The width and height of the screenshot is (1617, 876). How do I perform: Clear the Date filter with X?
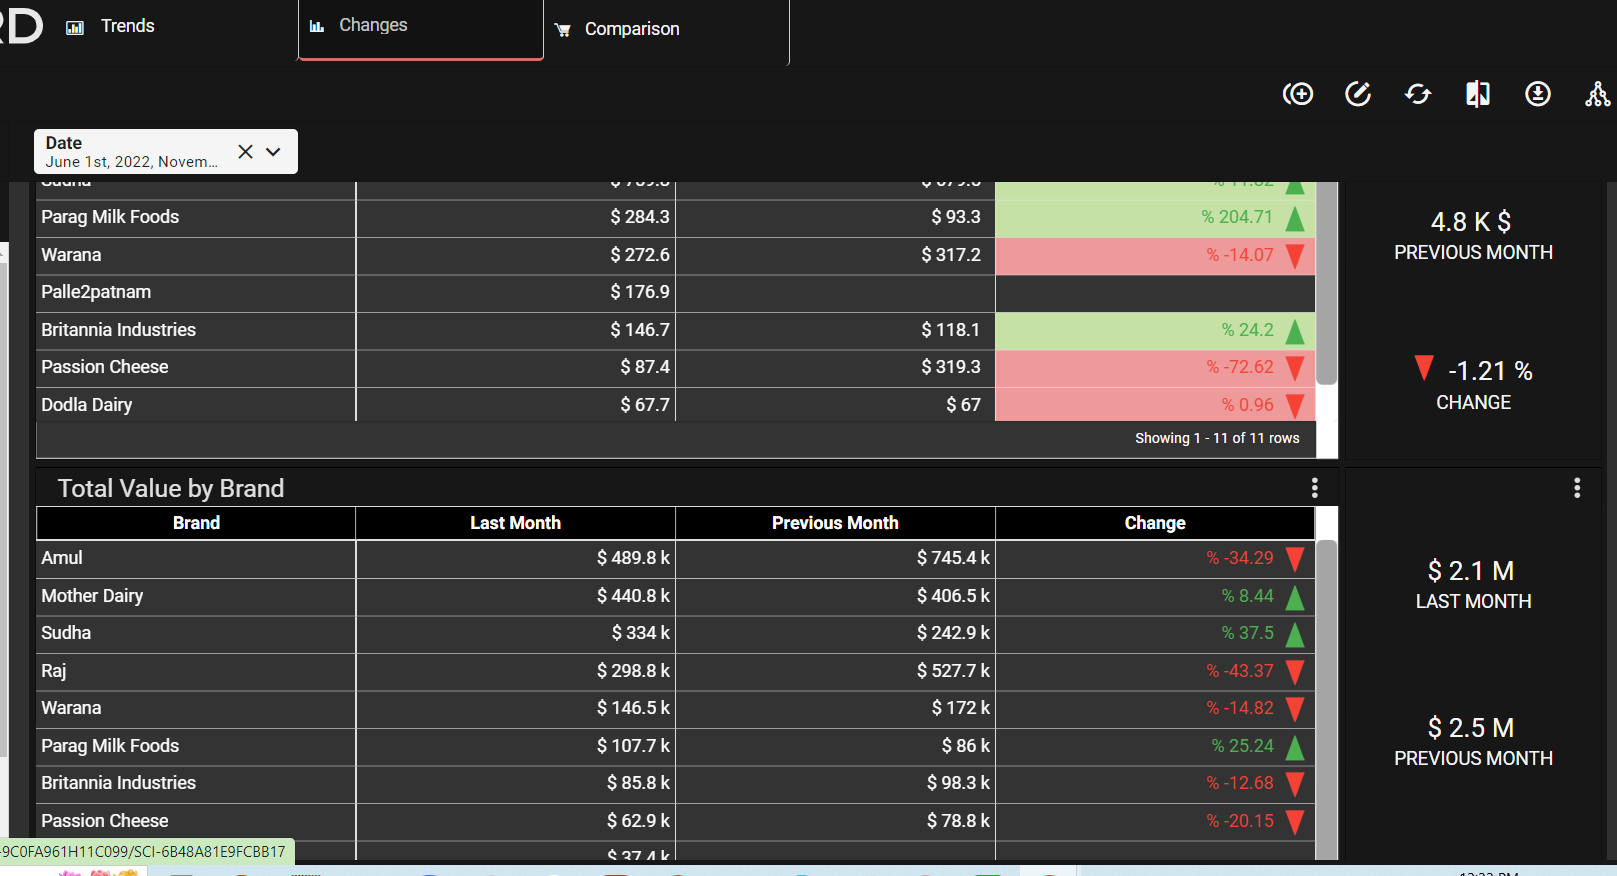tap(245, 152)
